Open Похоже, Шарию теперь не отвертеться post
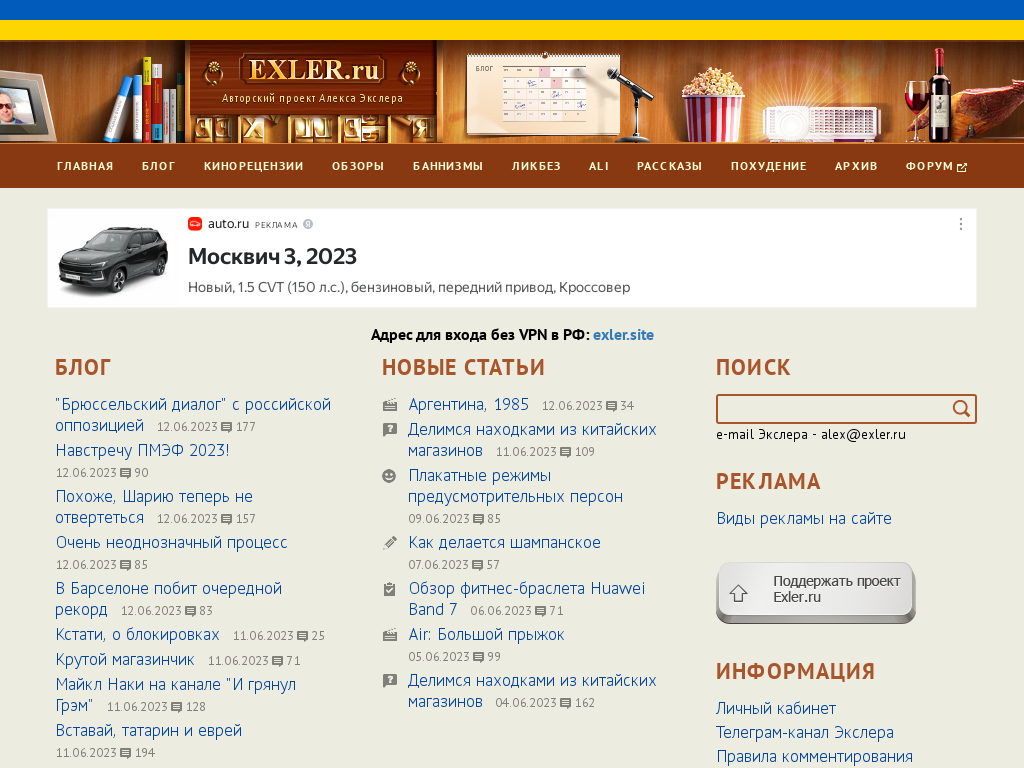 tap(154, 507)
